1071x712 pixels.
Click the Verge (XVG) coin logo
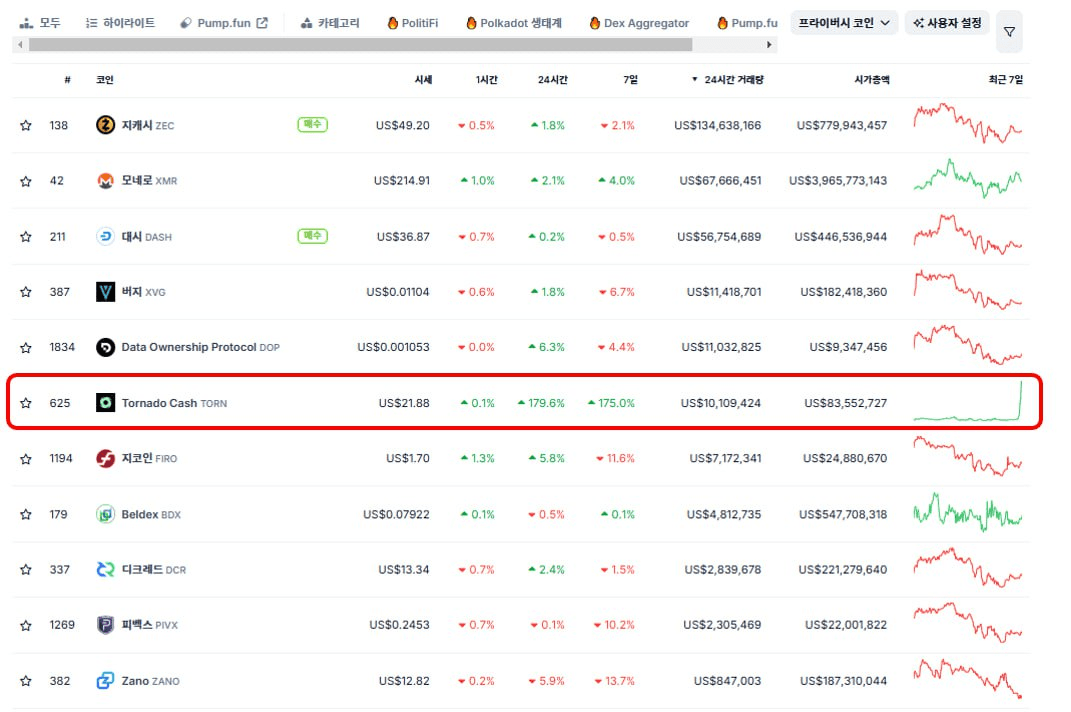(105, 292)
